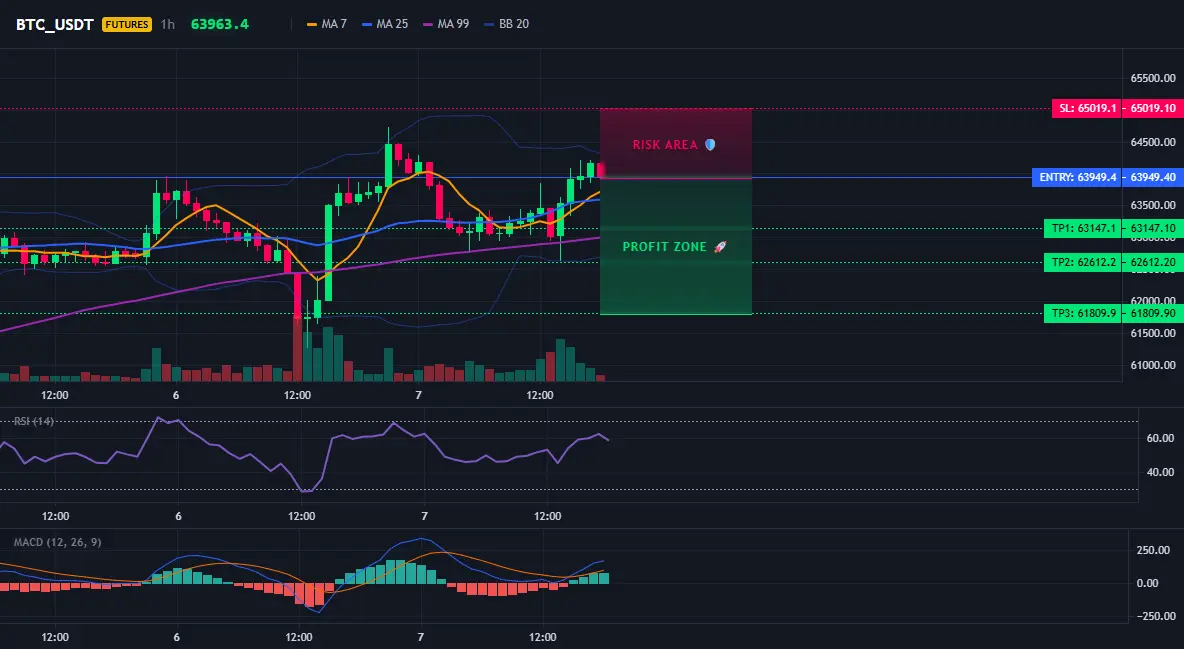Toggle the MA 7 legend item

coord(327,24)
